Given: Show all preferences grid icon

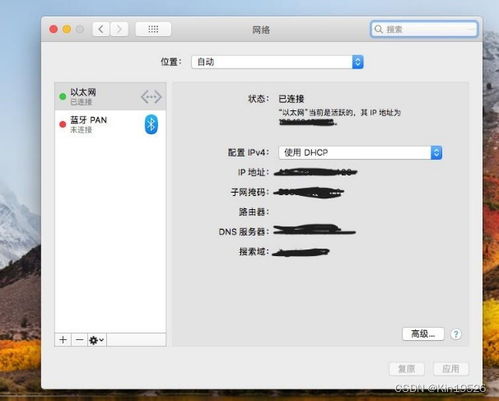Looking at the screenshot, I should (x=153, y=29).
